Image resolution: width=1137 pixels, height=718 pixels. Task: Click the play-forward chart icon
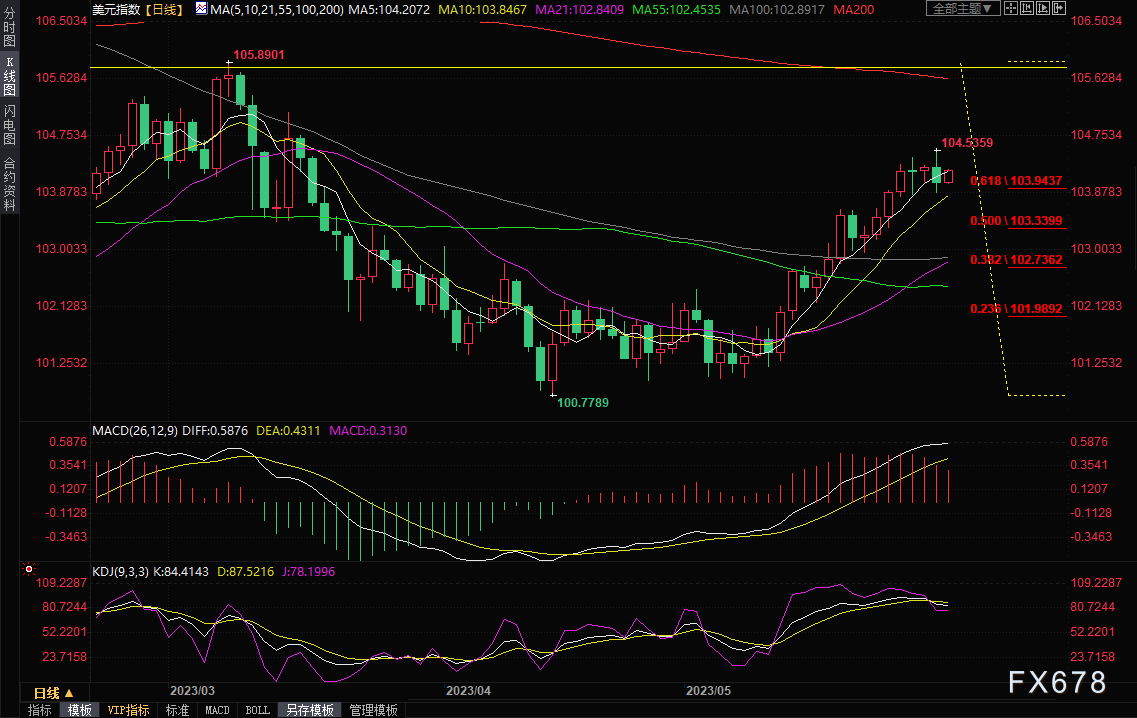click(x=1043, y=9)
